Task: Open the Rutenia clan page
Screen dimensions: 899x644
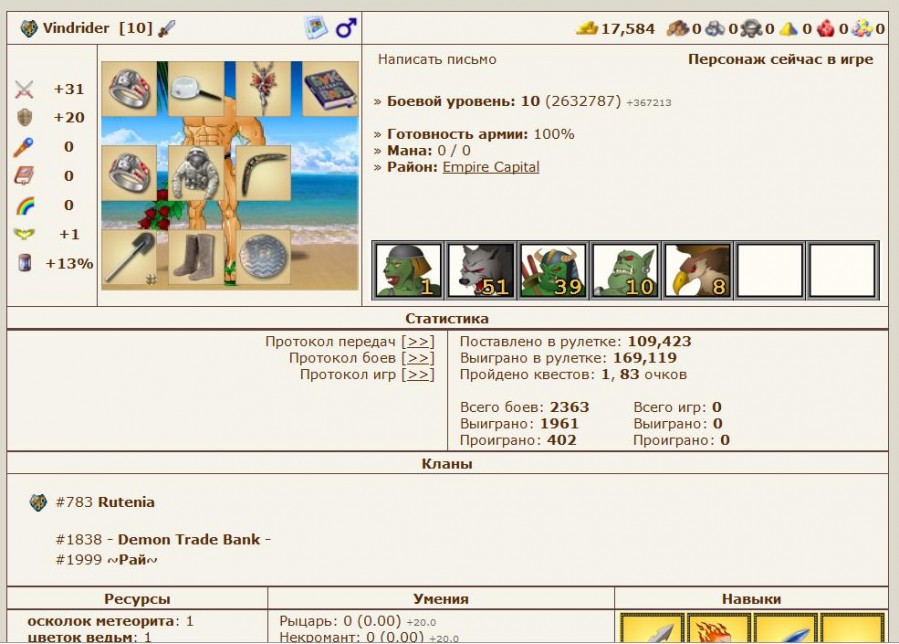Action: point(126,502)
